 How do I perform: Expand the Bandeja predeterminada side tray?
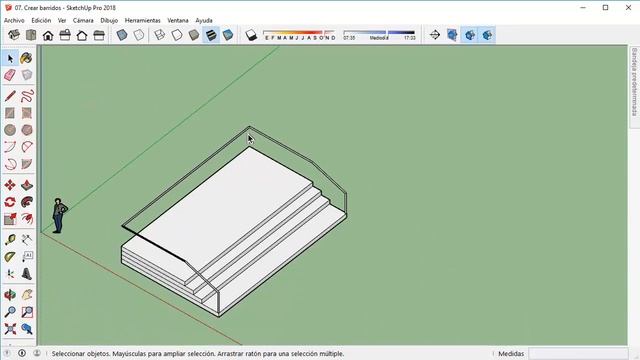[x=634, y=82]
